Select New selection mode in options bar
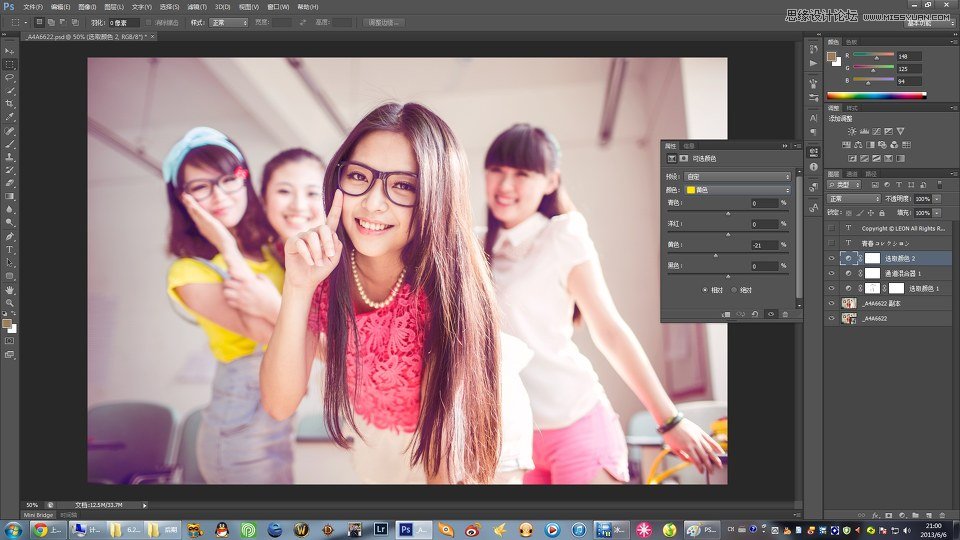The image size is (960, 540). (39, 23)
